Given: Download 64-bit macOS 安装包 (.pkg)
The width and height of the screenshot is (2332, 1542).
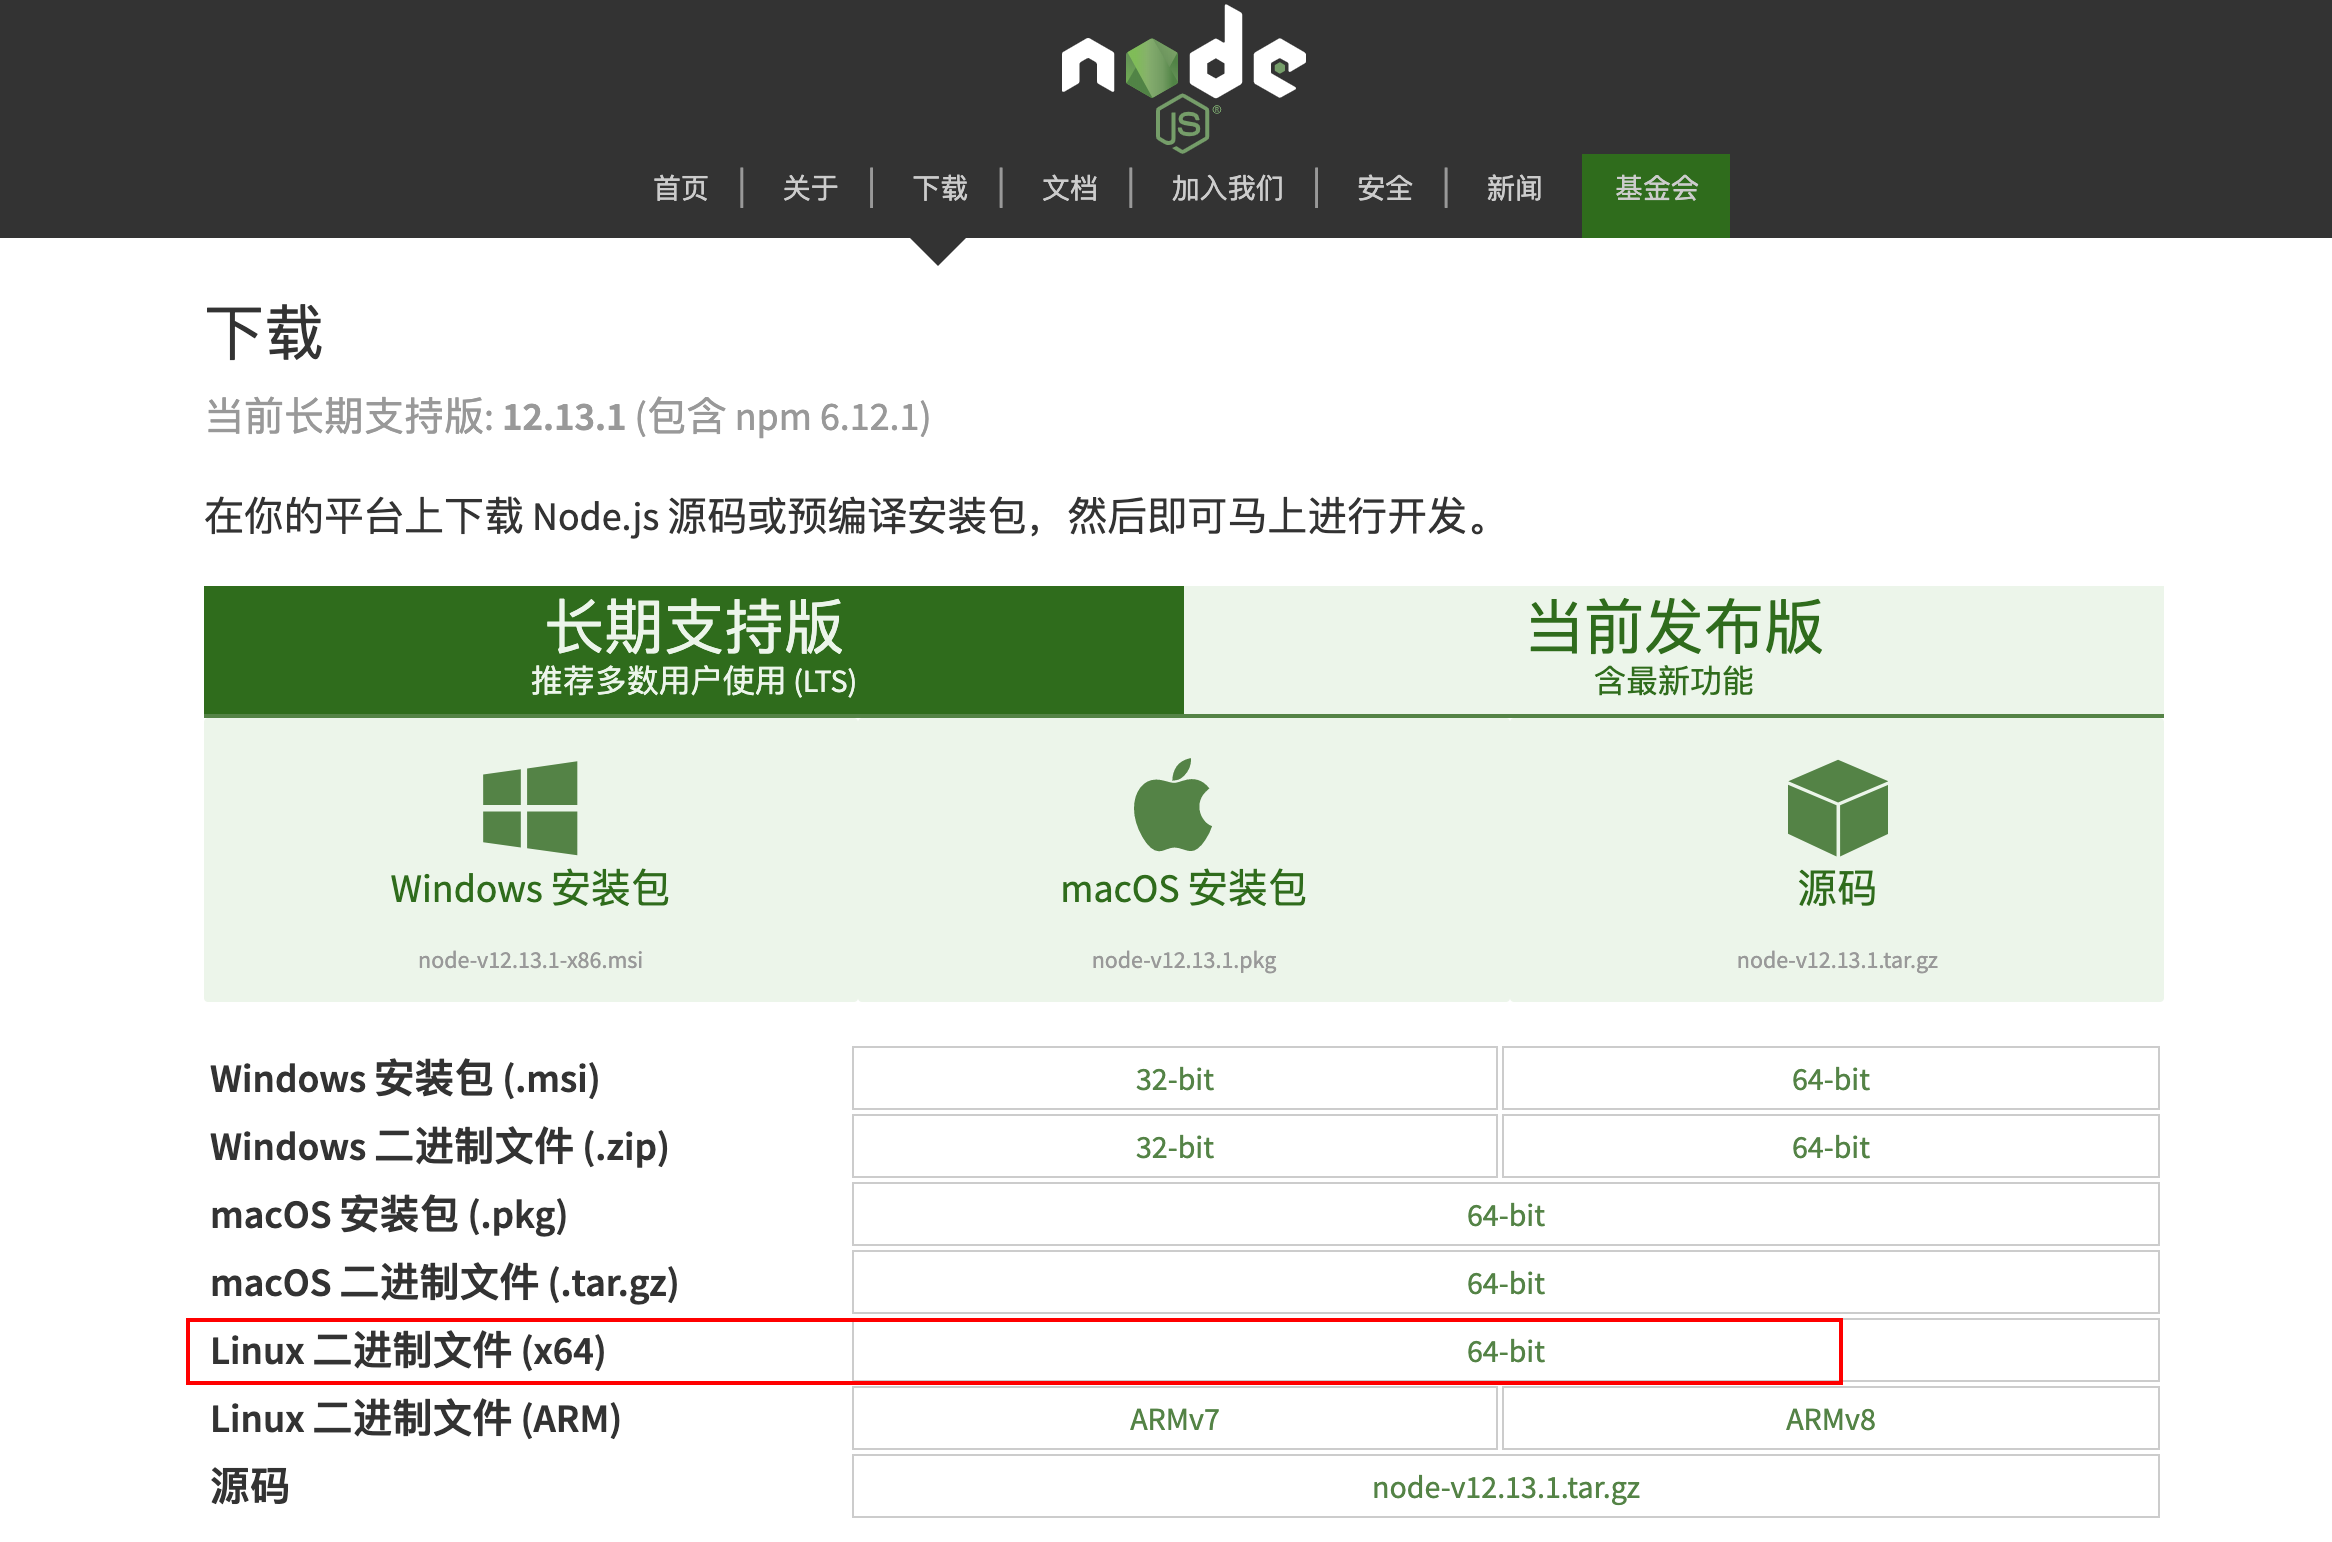Looking at the screenshot, I should pos(1506,1214).
